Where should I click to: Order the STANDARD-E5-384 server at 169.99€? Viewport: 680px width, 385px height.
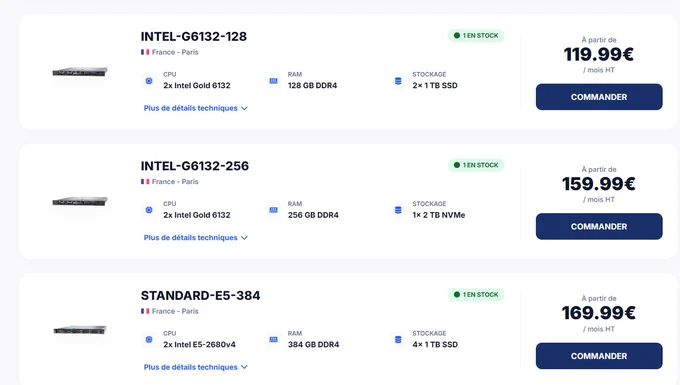click(599, 356)
